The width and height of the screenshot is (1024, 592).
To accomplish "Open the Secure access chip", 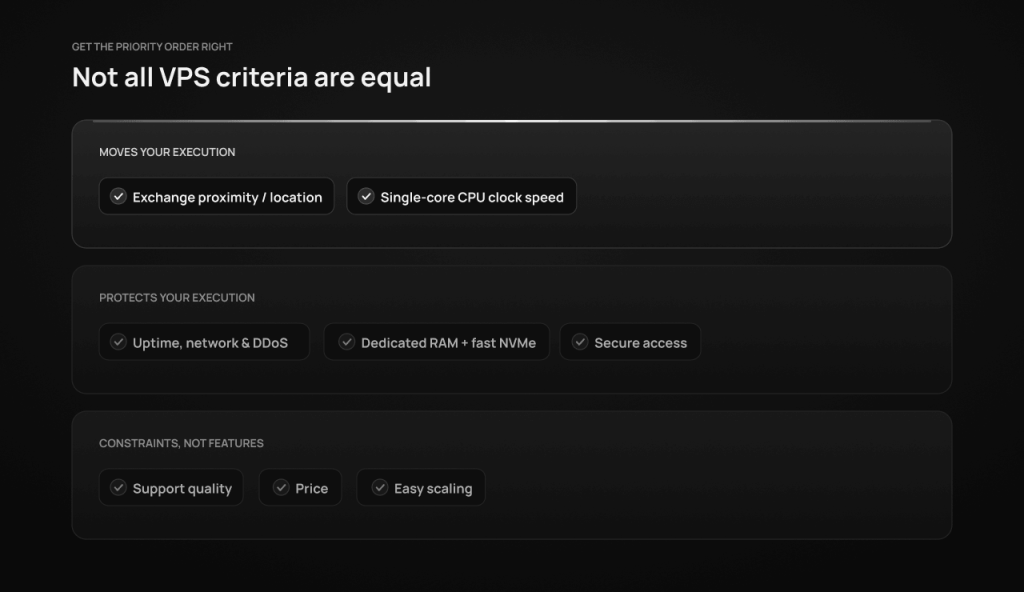I will (630, 342).
